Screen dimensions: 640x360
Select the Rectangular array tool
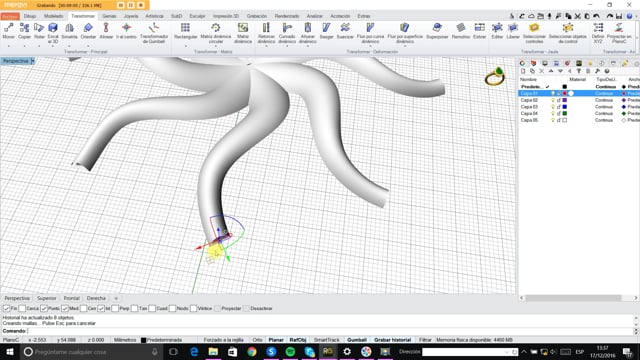(185, 31)
